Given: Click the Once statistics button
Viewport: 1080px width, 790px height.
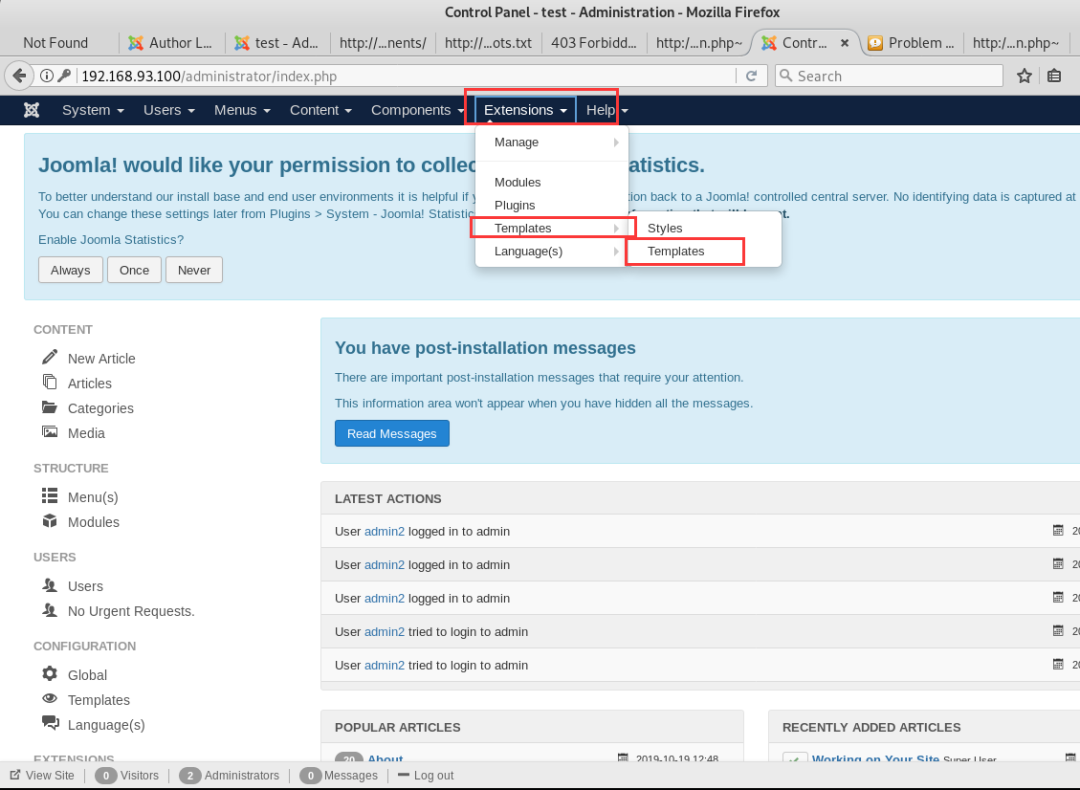Looking at the screenshot, I should 134,270.
